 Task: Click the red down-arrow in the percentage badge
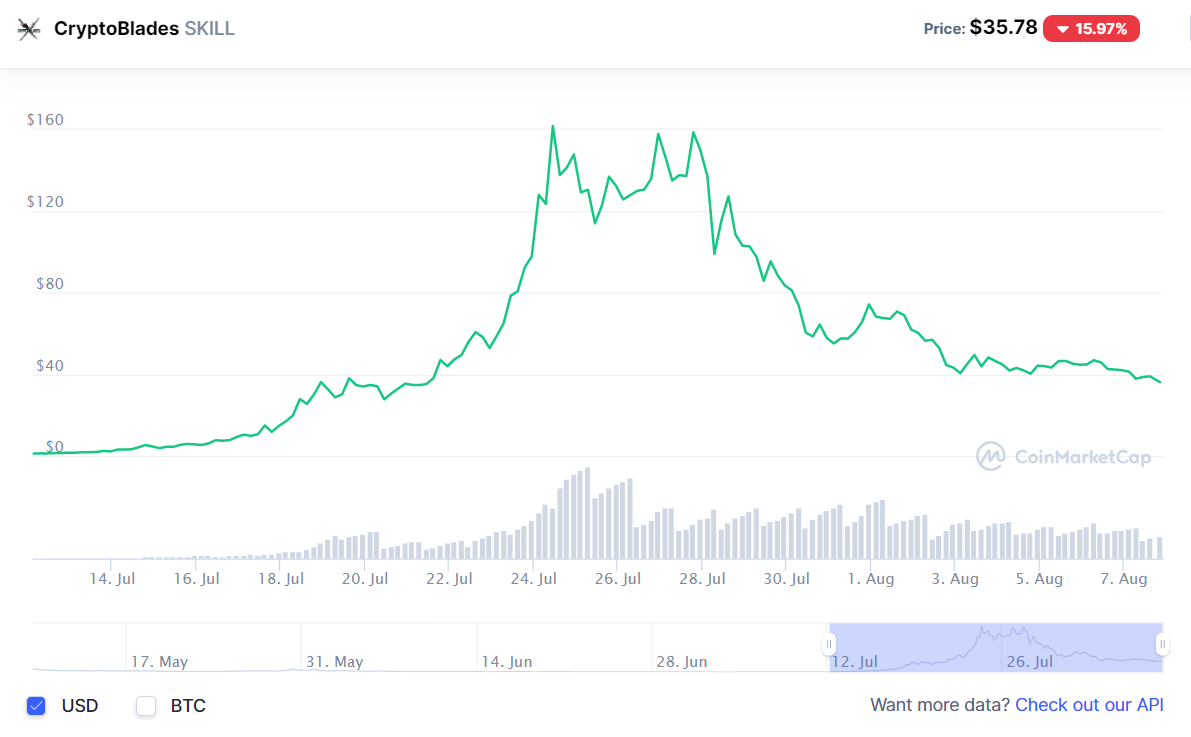pyautogui.click(x=1063, y=29)
